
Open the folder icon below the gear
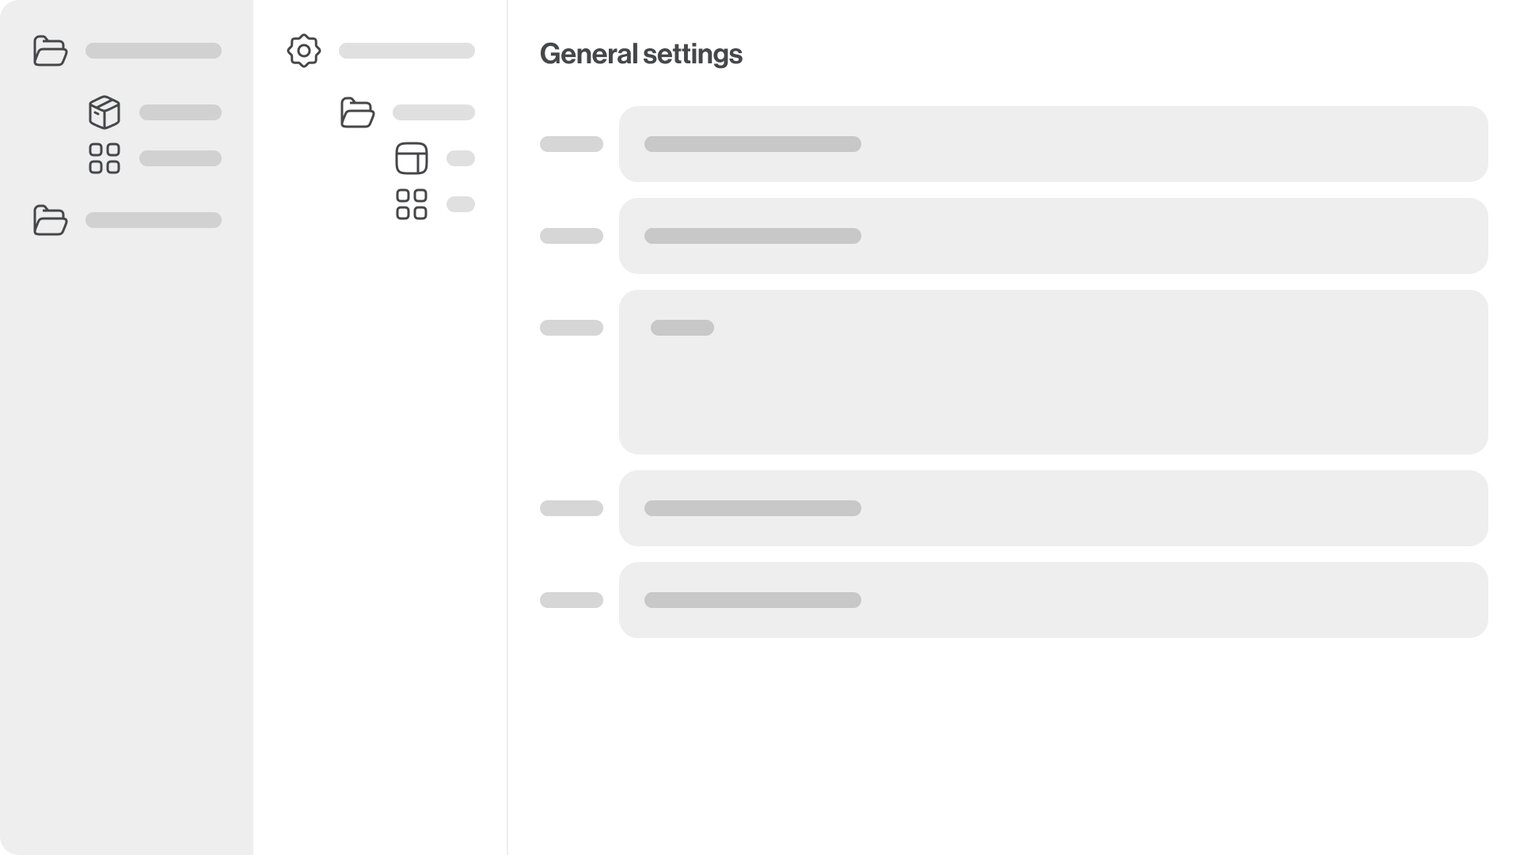357,112
